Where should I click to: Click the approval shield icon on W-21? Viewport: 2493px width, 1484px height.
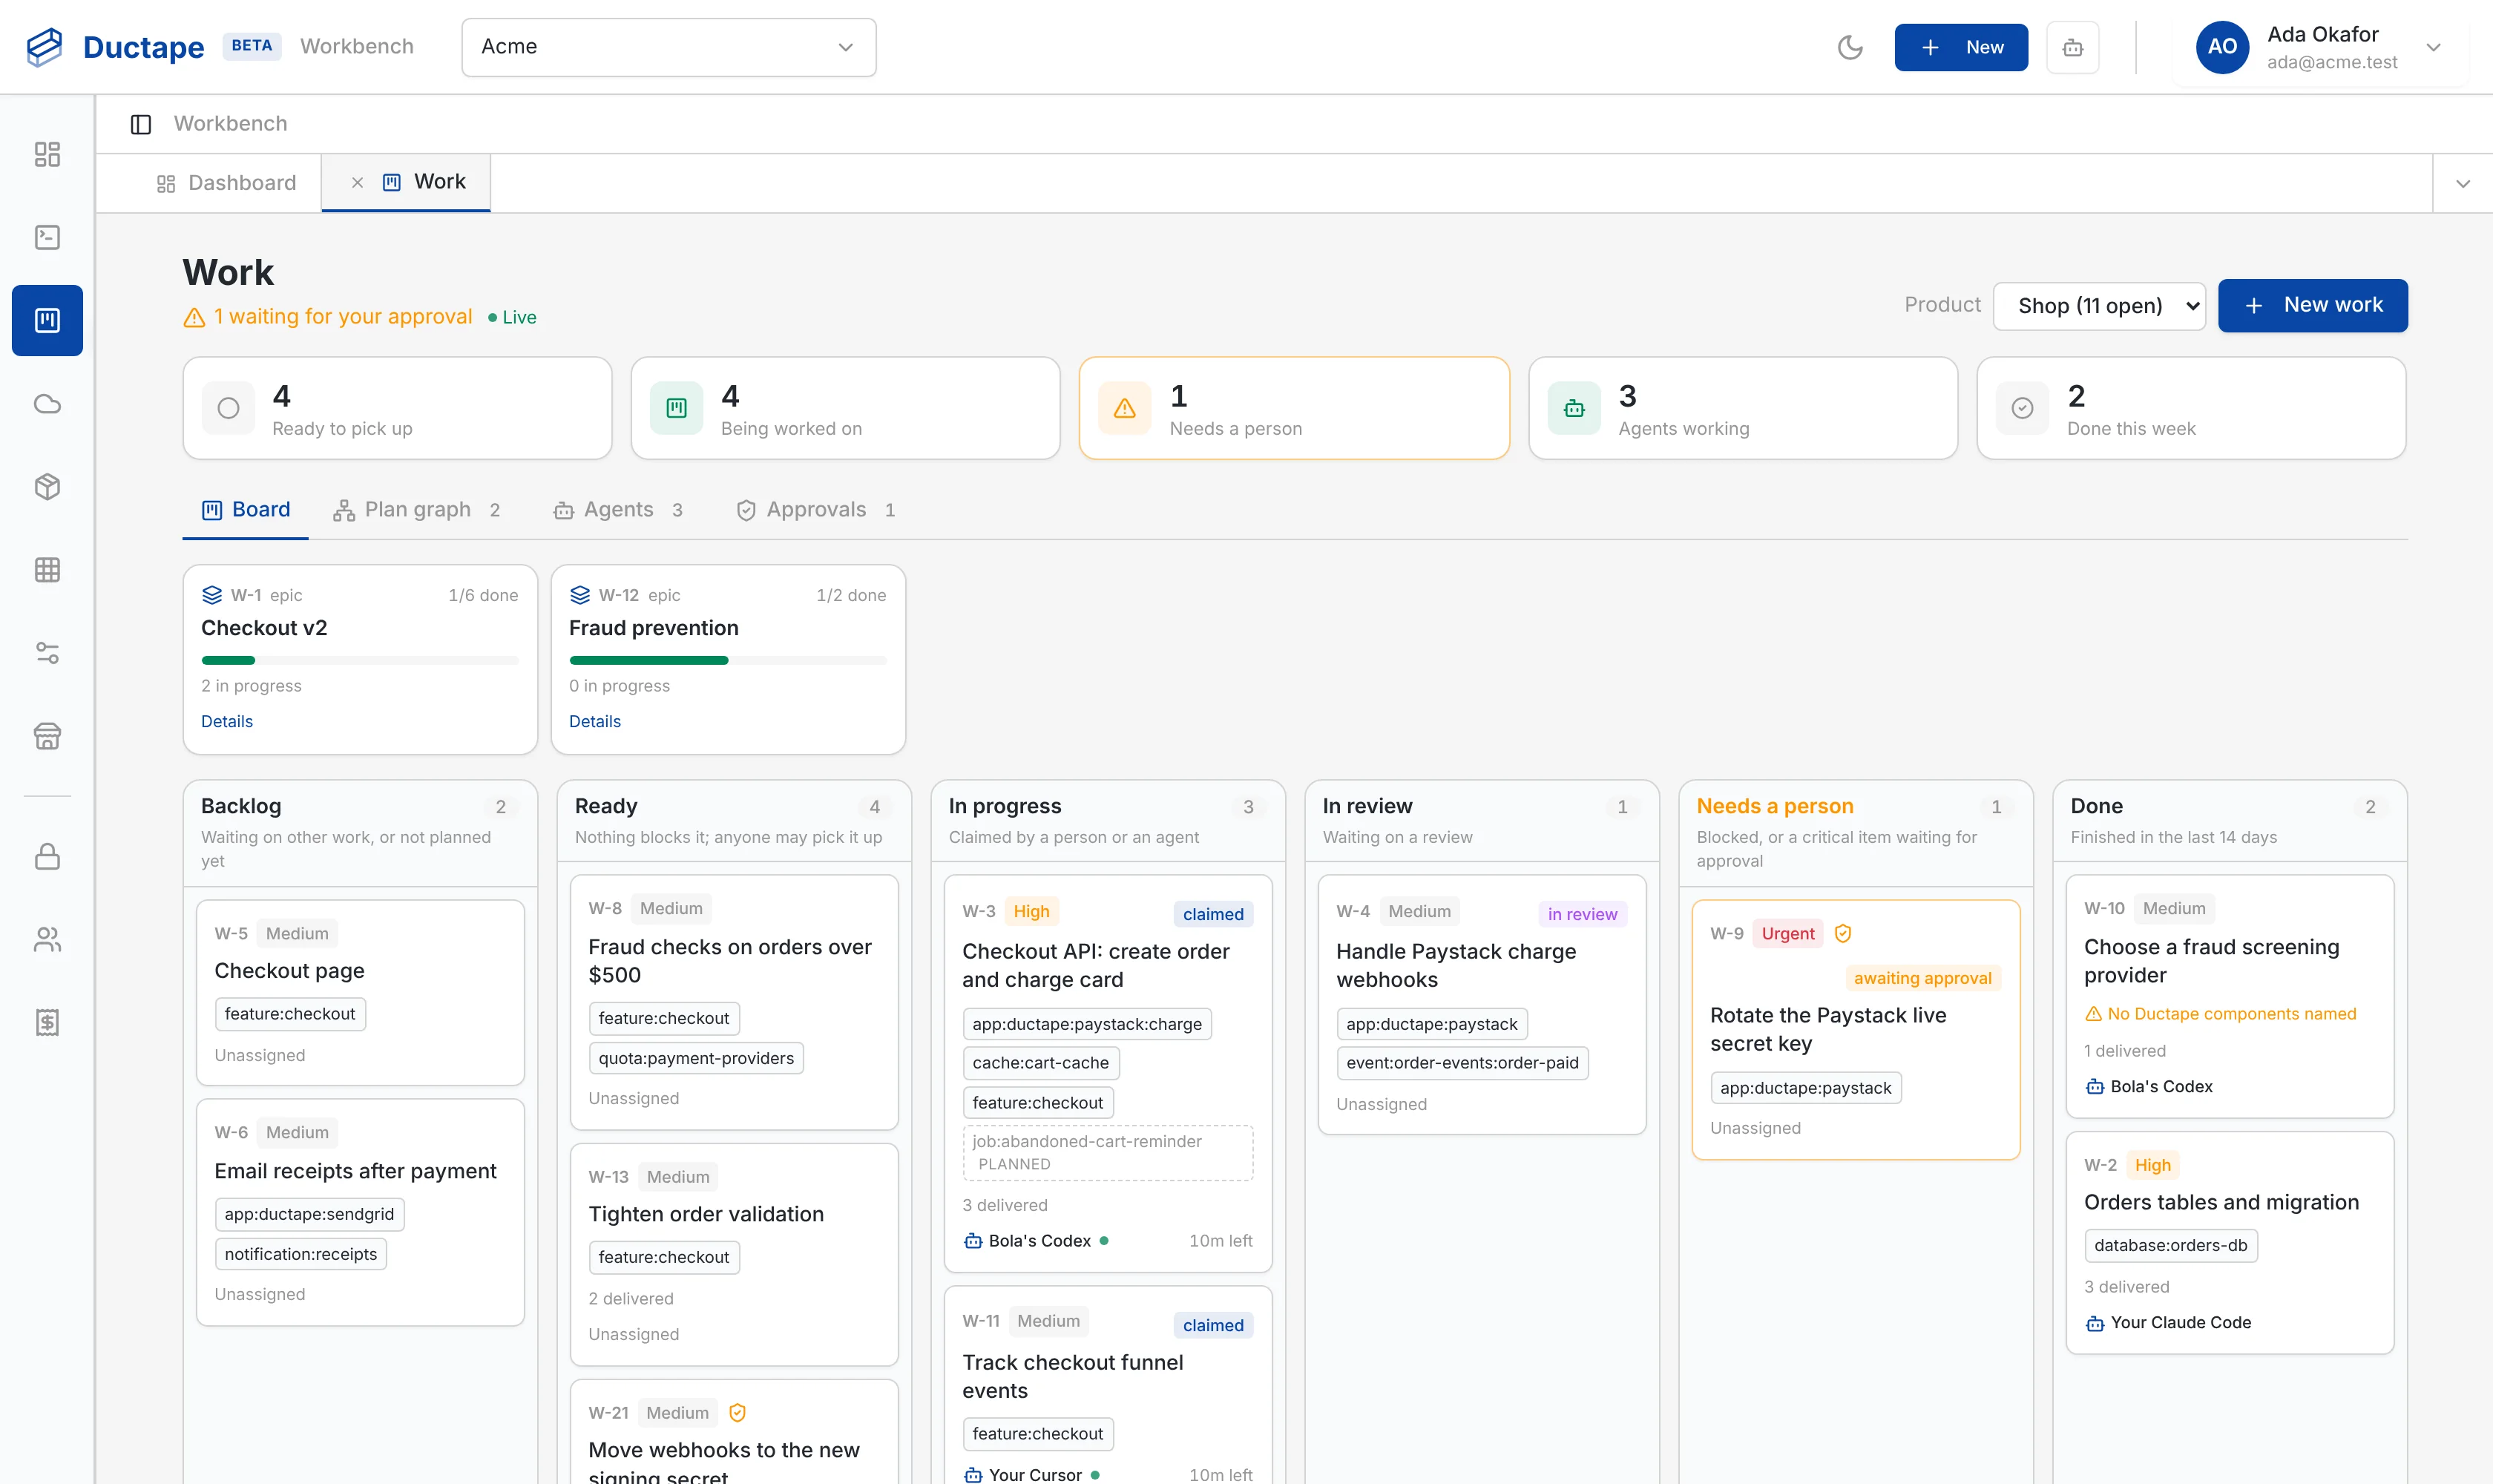tap(737, 1412)
